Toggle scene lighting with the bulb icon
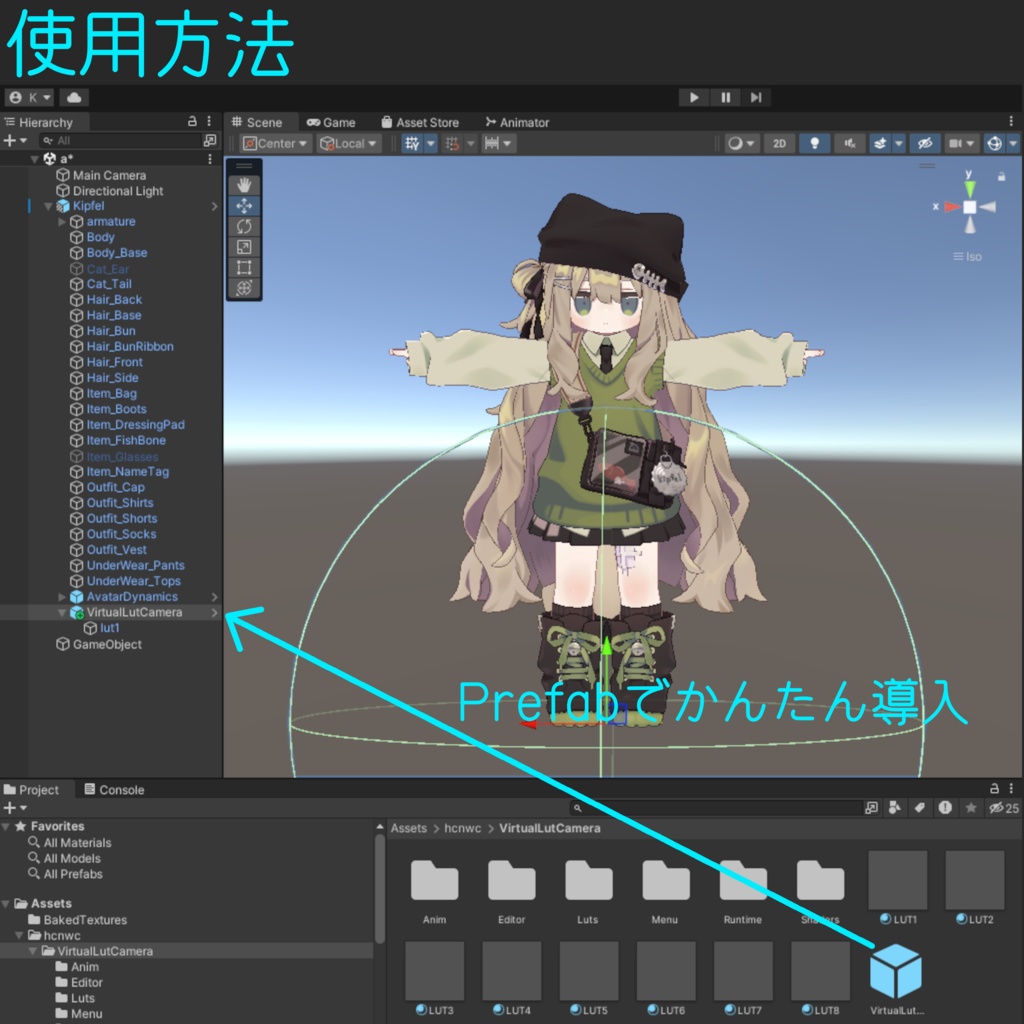The width and height of the screenshot is (1024, 1024). 815,143
